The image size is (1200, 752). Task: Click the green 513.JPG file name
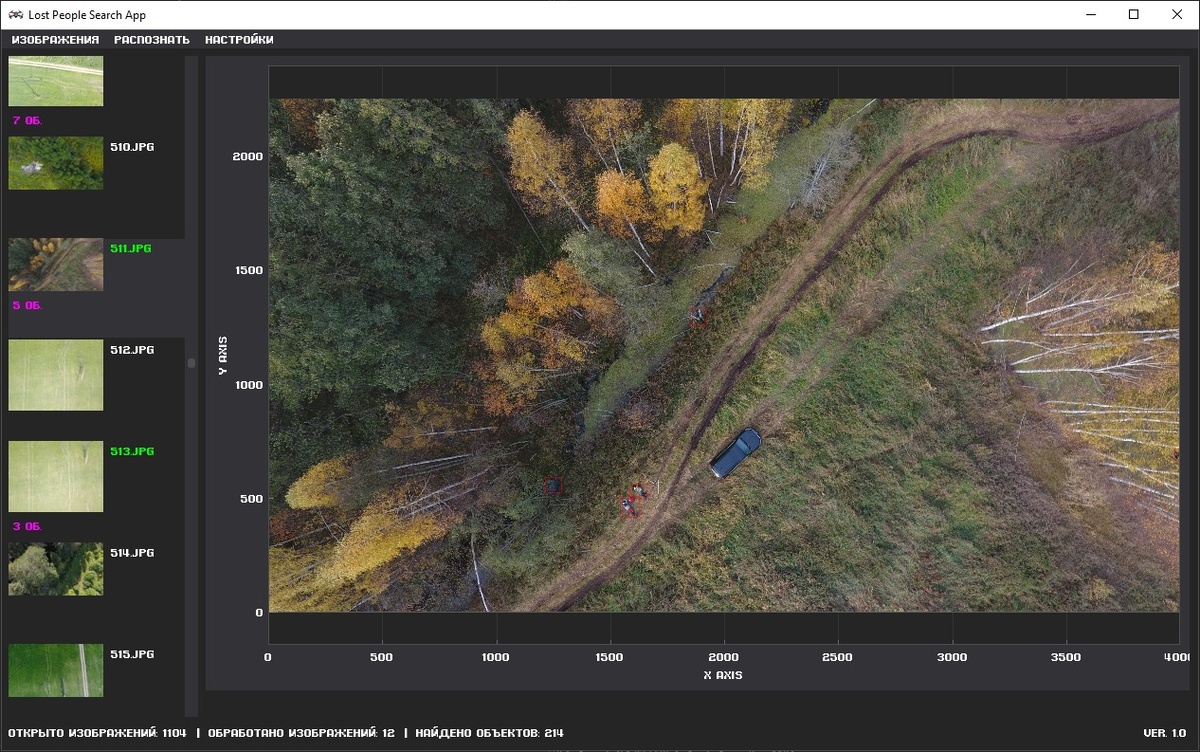(132, 451)
